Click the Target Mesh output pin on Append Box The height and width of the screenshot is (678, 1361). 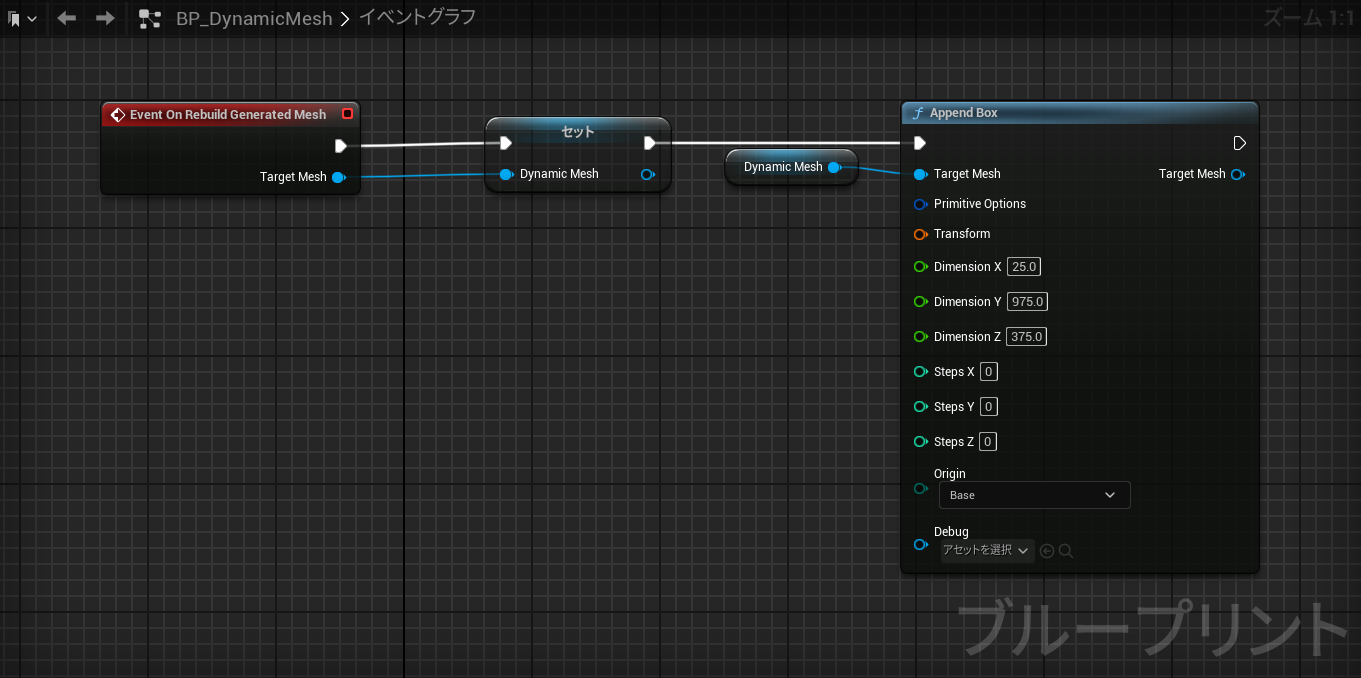coord(1238,173)
